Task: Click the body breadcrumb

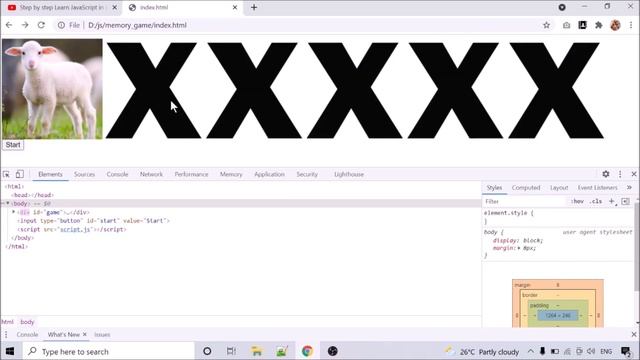Action: [x=27, y=322]
